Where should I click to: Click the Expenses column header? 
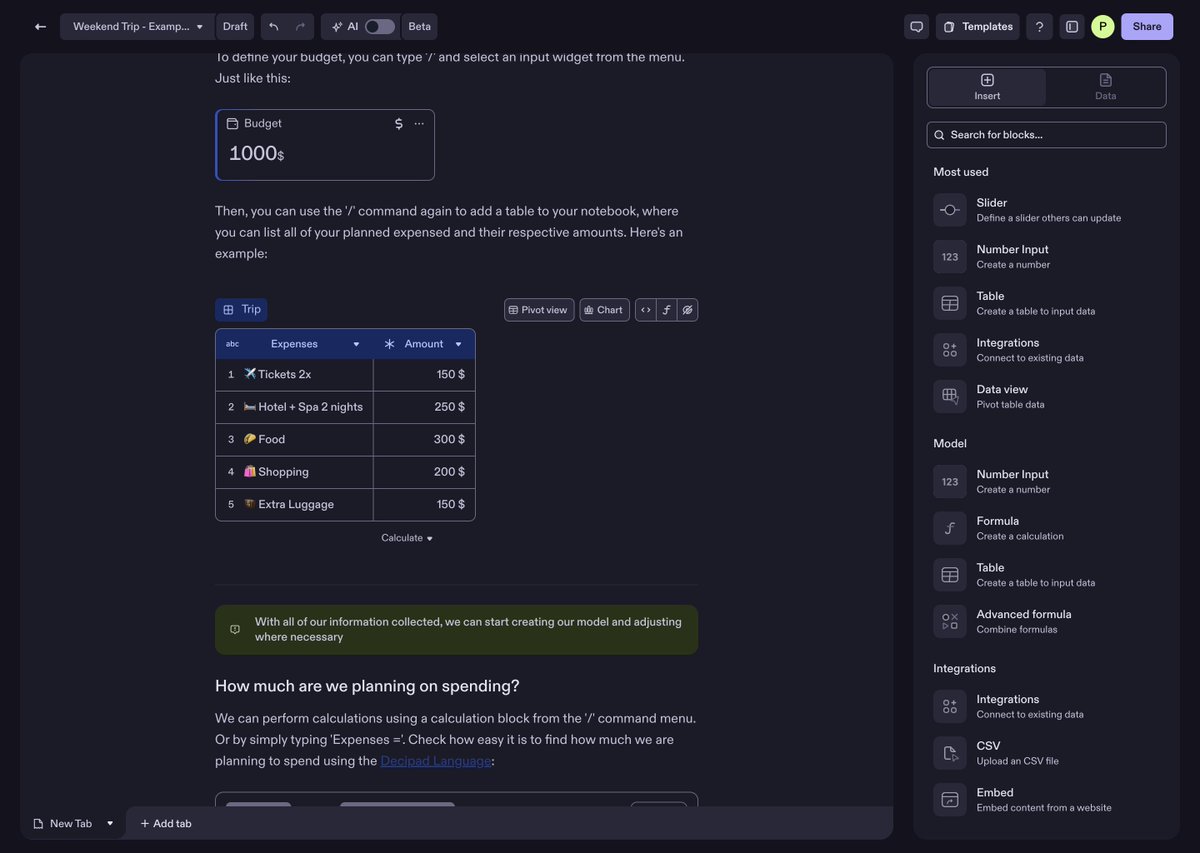(294, 344)
